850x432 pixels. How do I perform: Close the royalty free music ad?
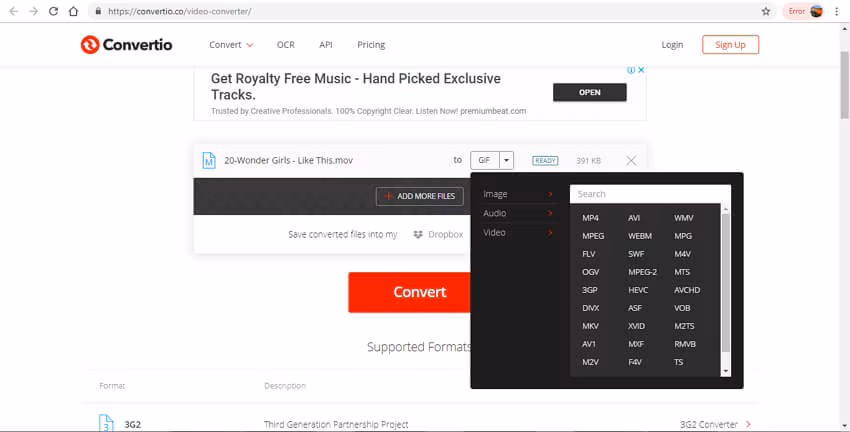coord(641,70)
